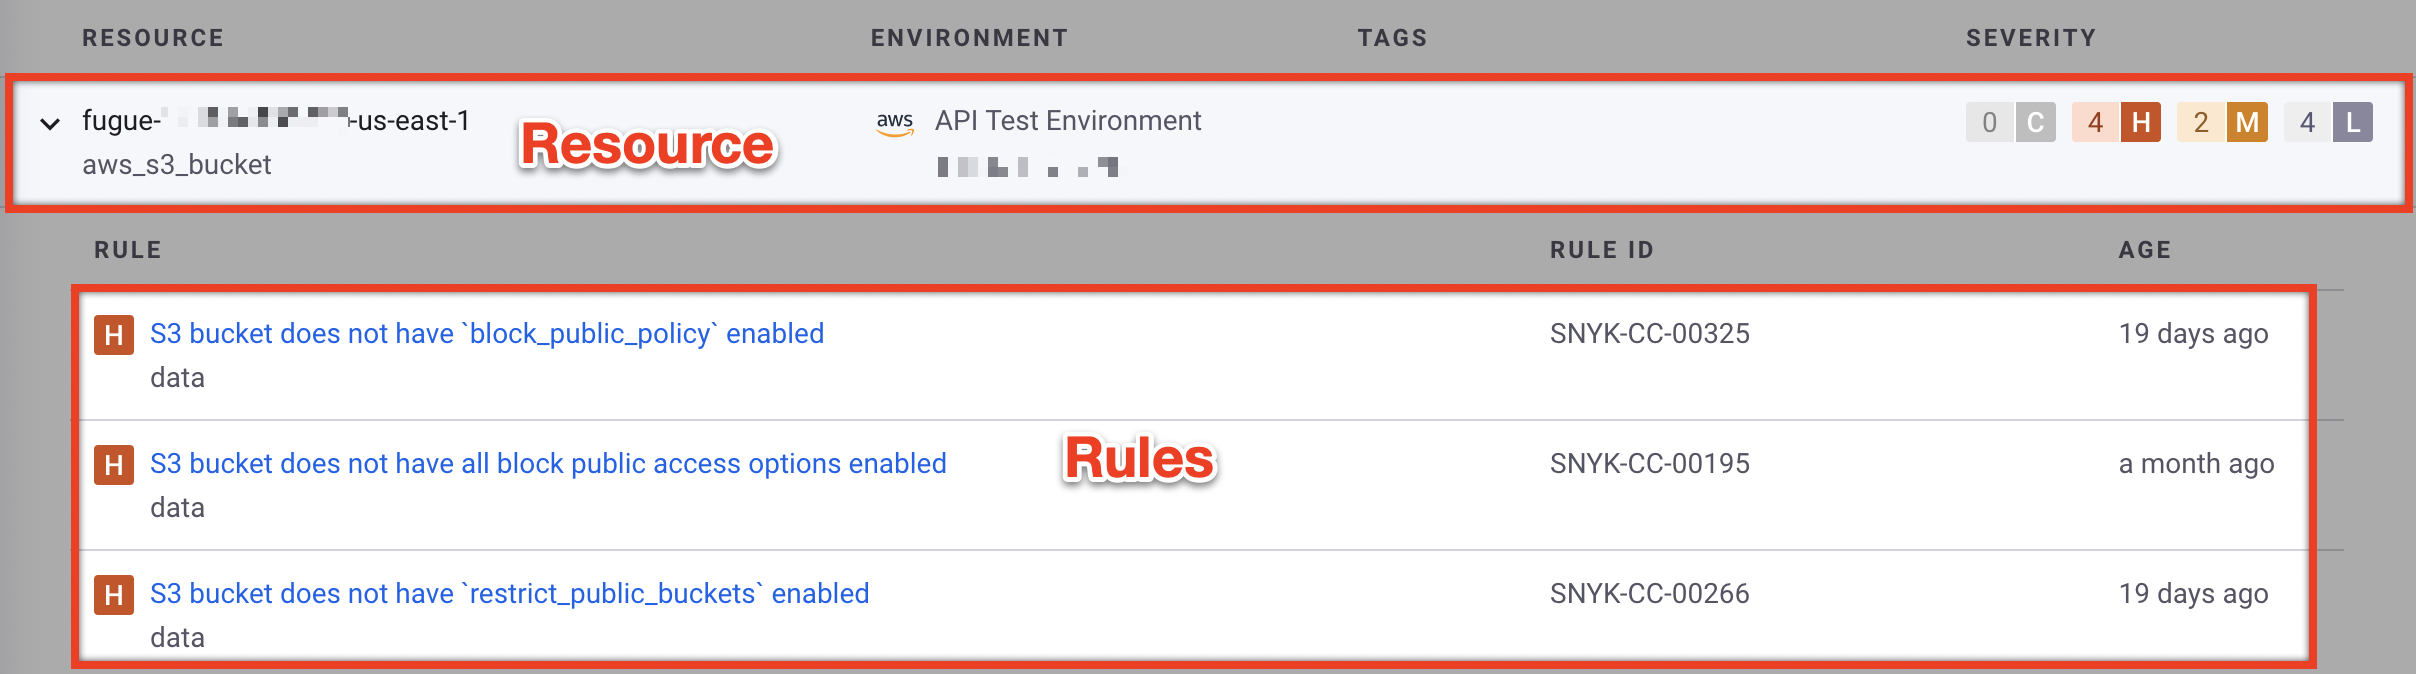Sort by the Resource column header
The width and height of the screenshot is (2416, 674).
click(153, 38)
